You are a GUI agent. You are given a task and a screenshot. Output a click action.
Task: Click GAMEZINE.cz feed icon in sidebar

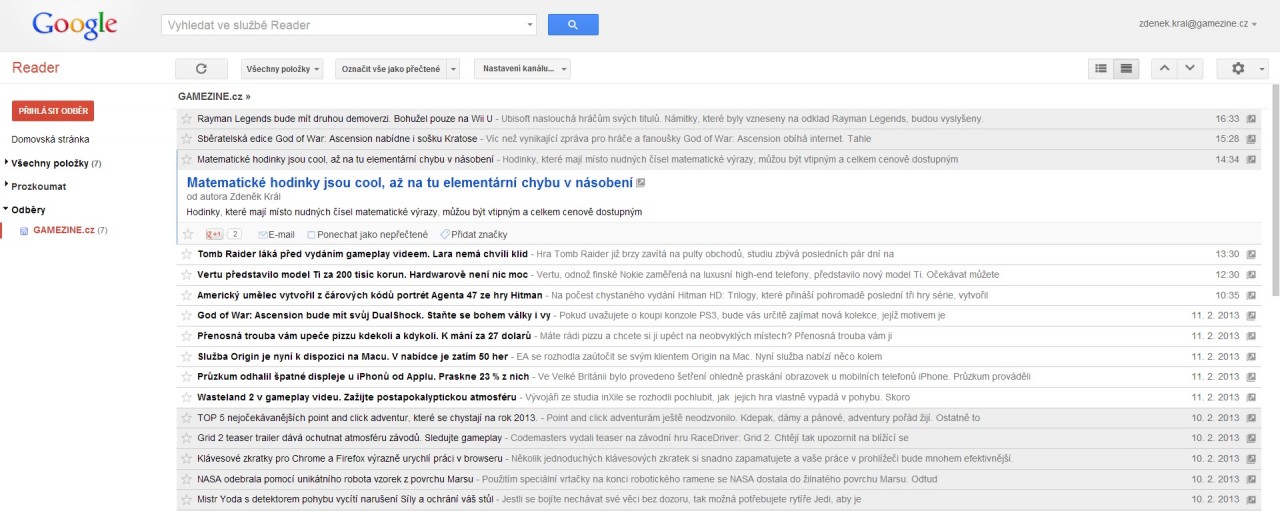point(24,231)
